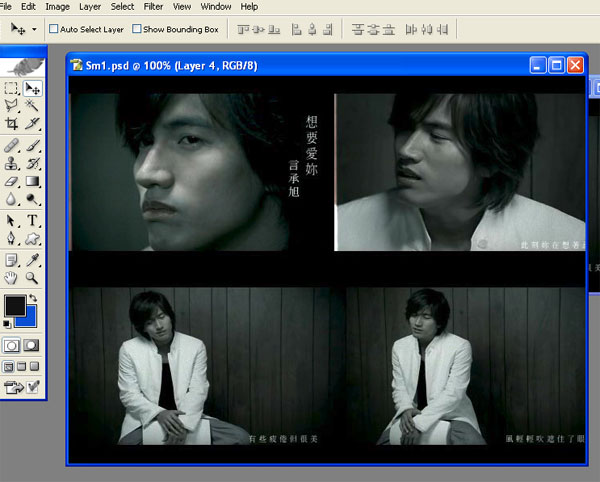Click Align Top Edges button
600x482 pixels.
point(243,29)
